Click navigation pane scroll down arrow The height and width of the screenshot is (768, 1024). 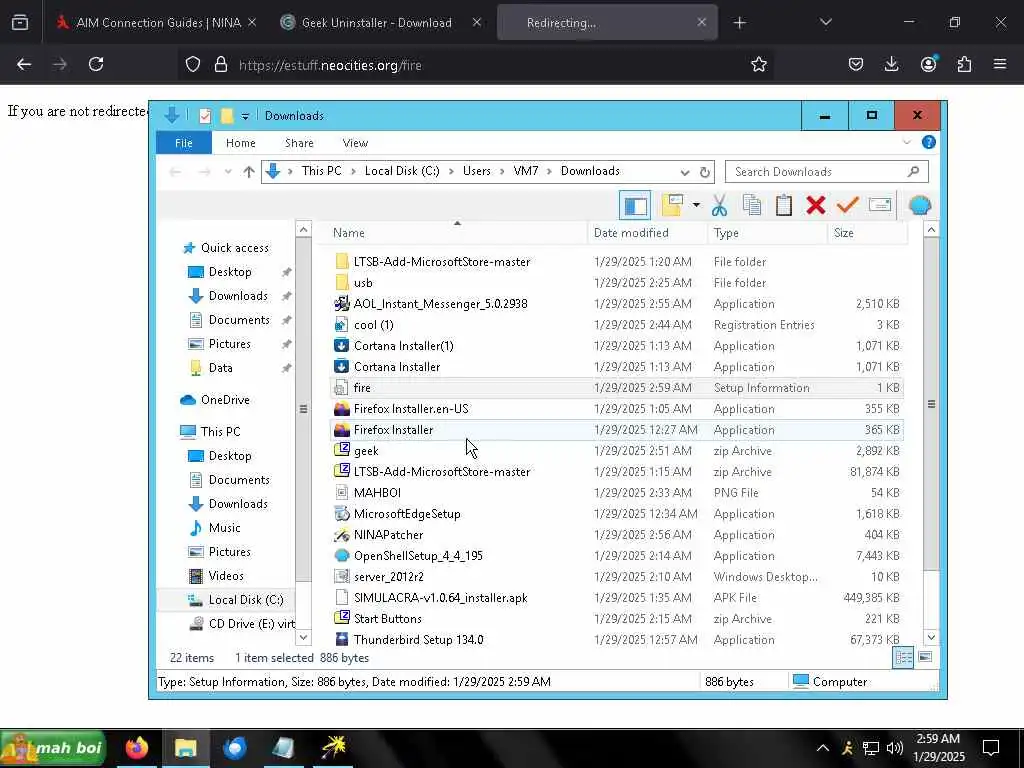point(303,637)
